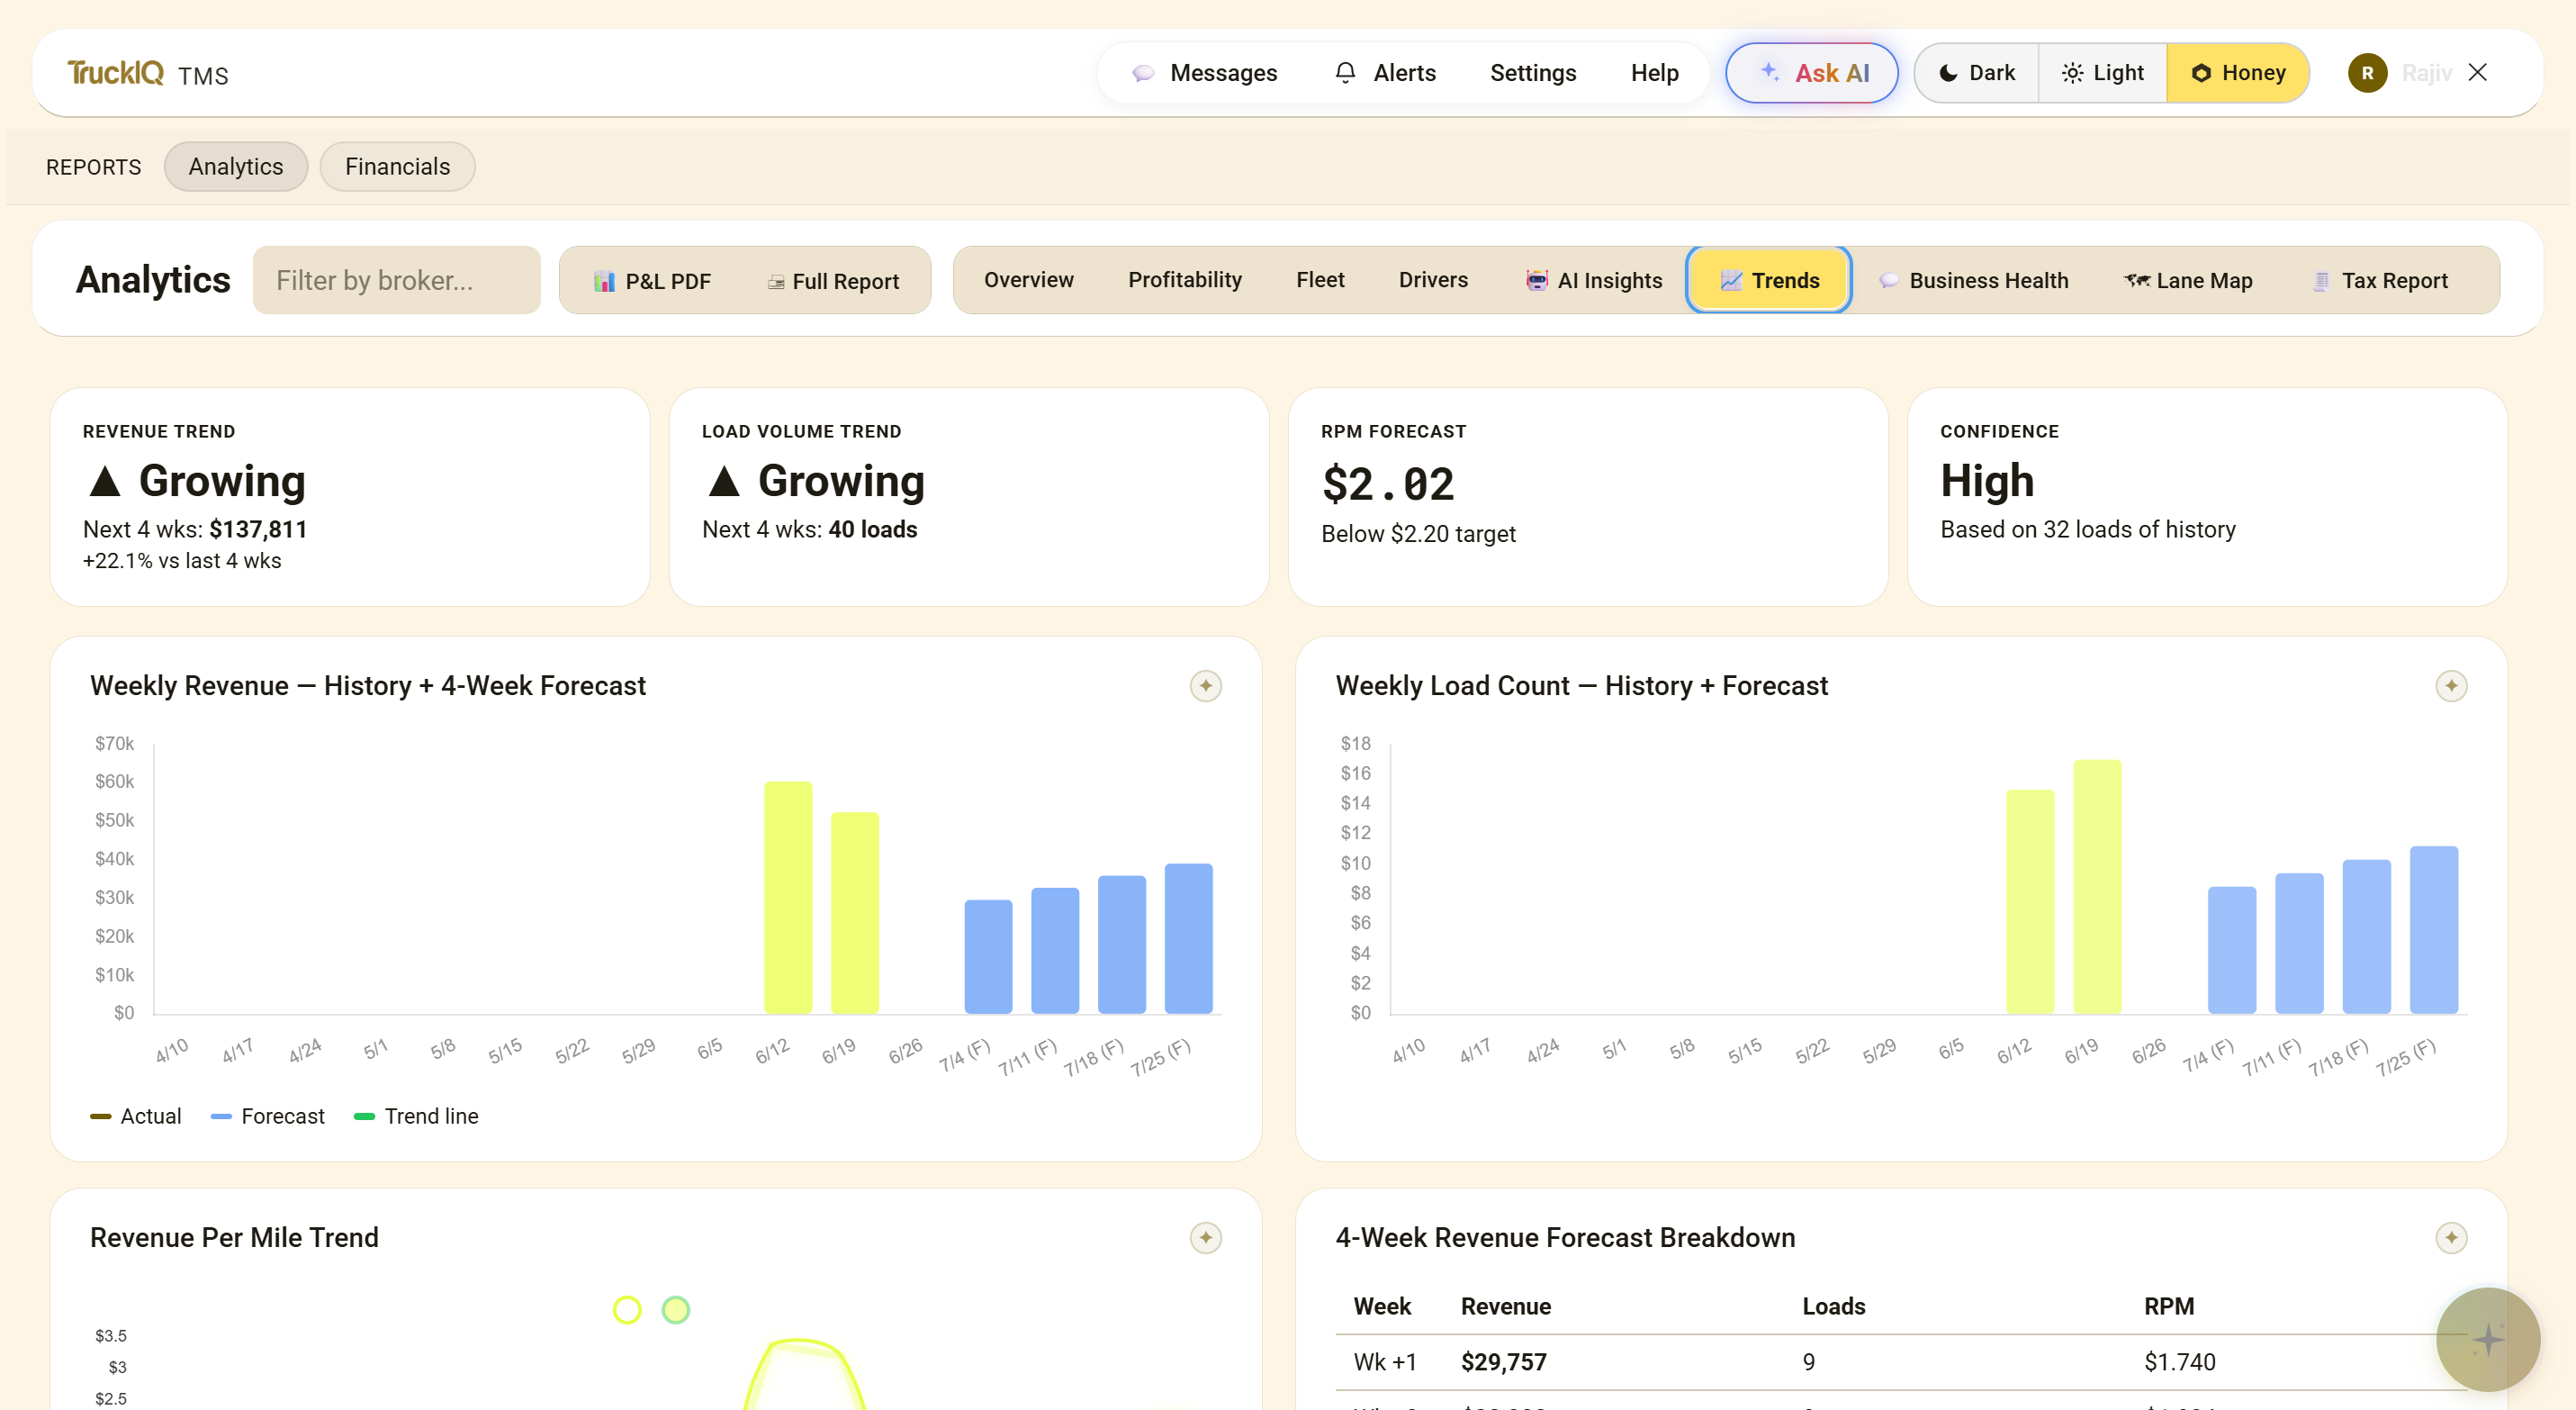
Task: Click the green circle marker in RPM chart
Action: click(x=676, y=1310)
